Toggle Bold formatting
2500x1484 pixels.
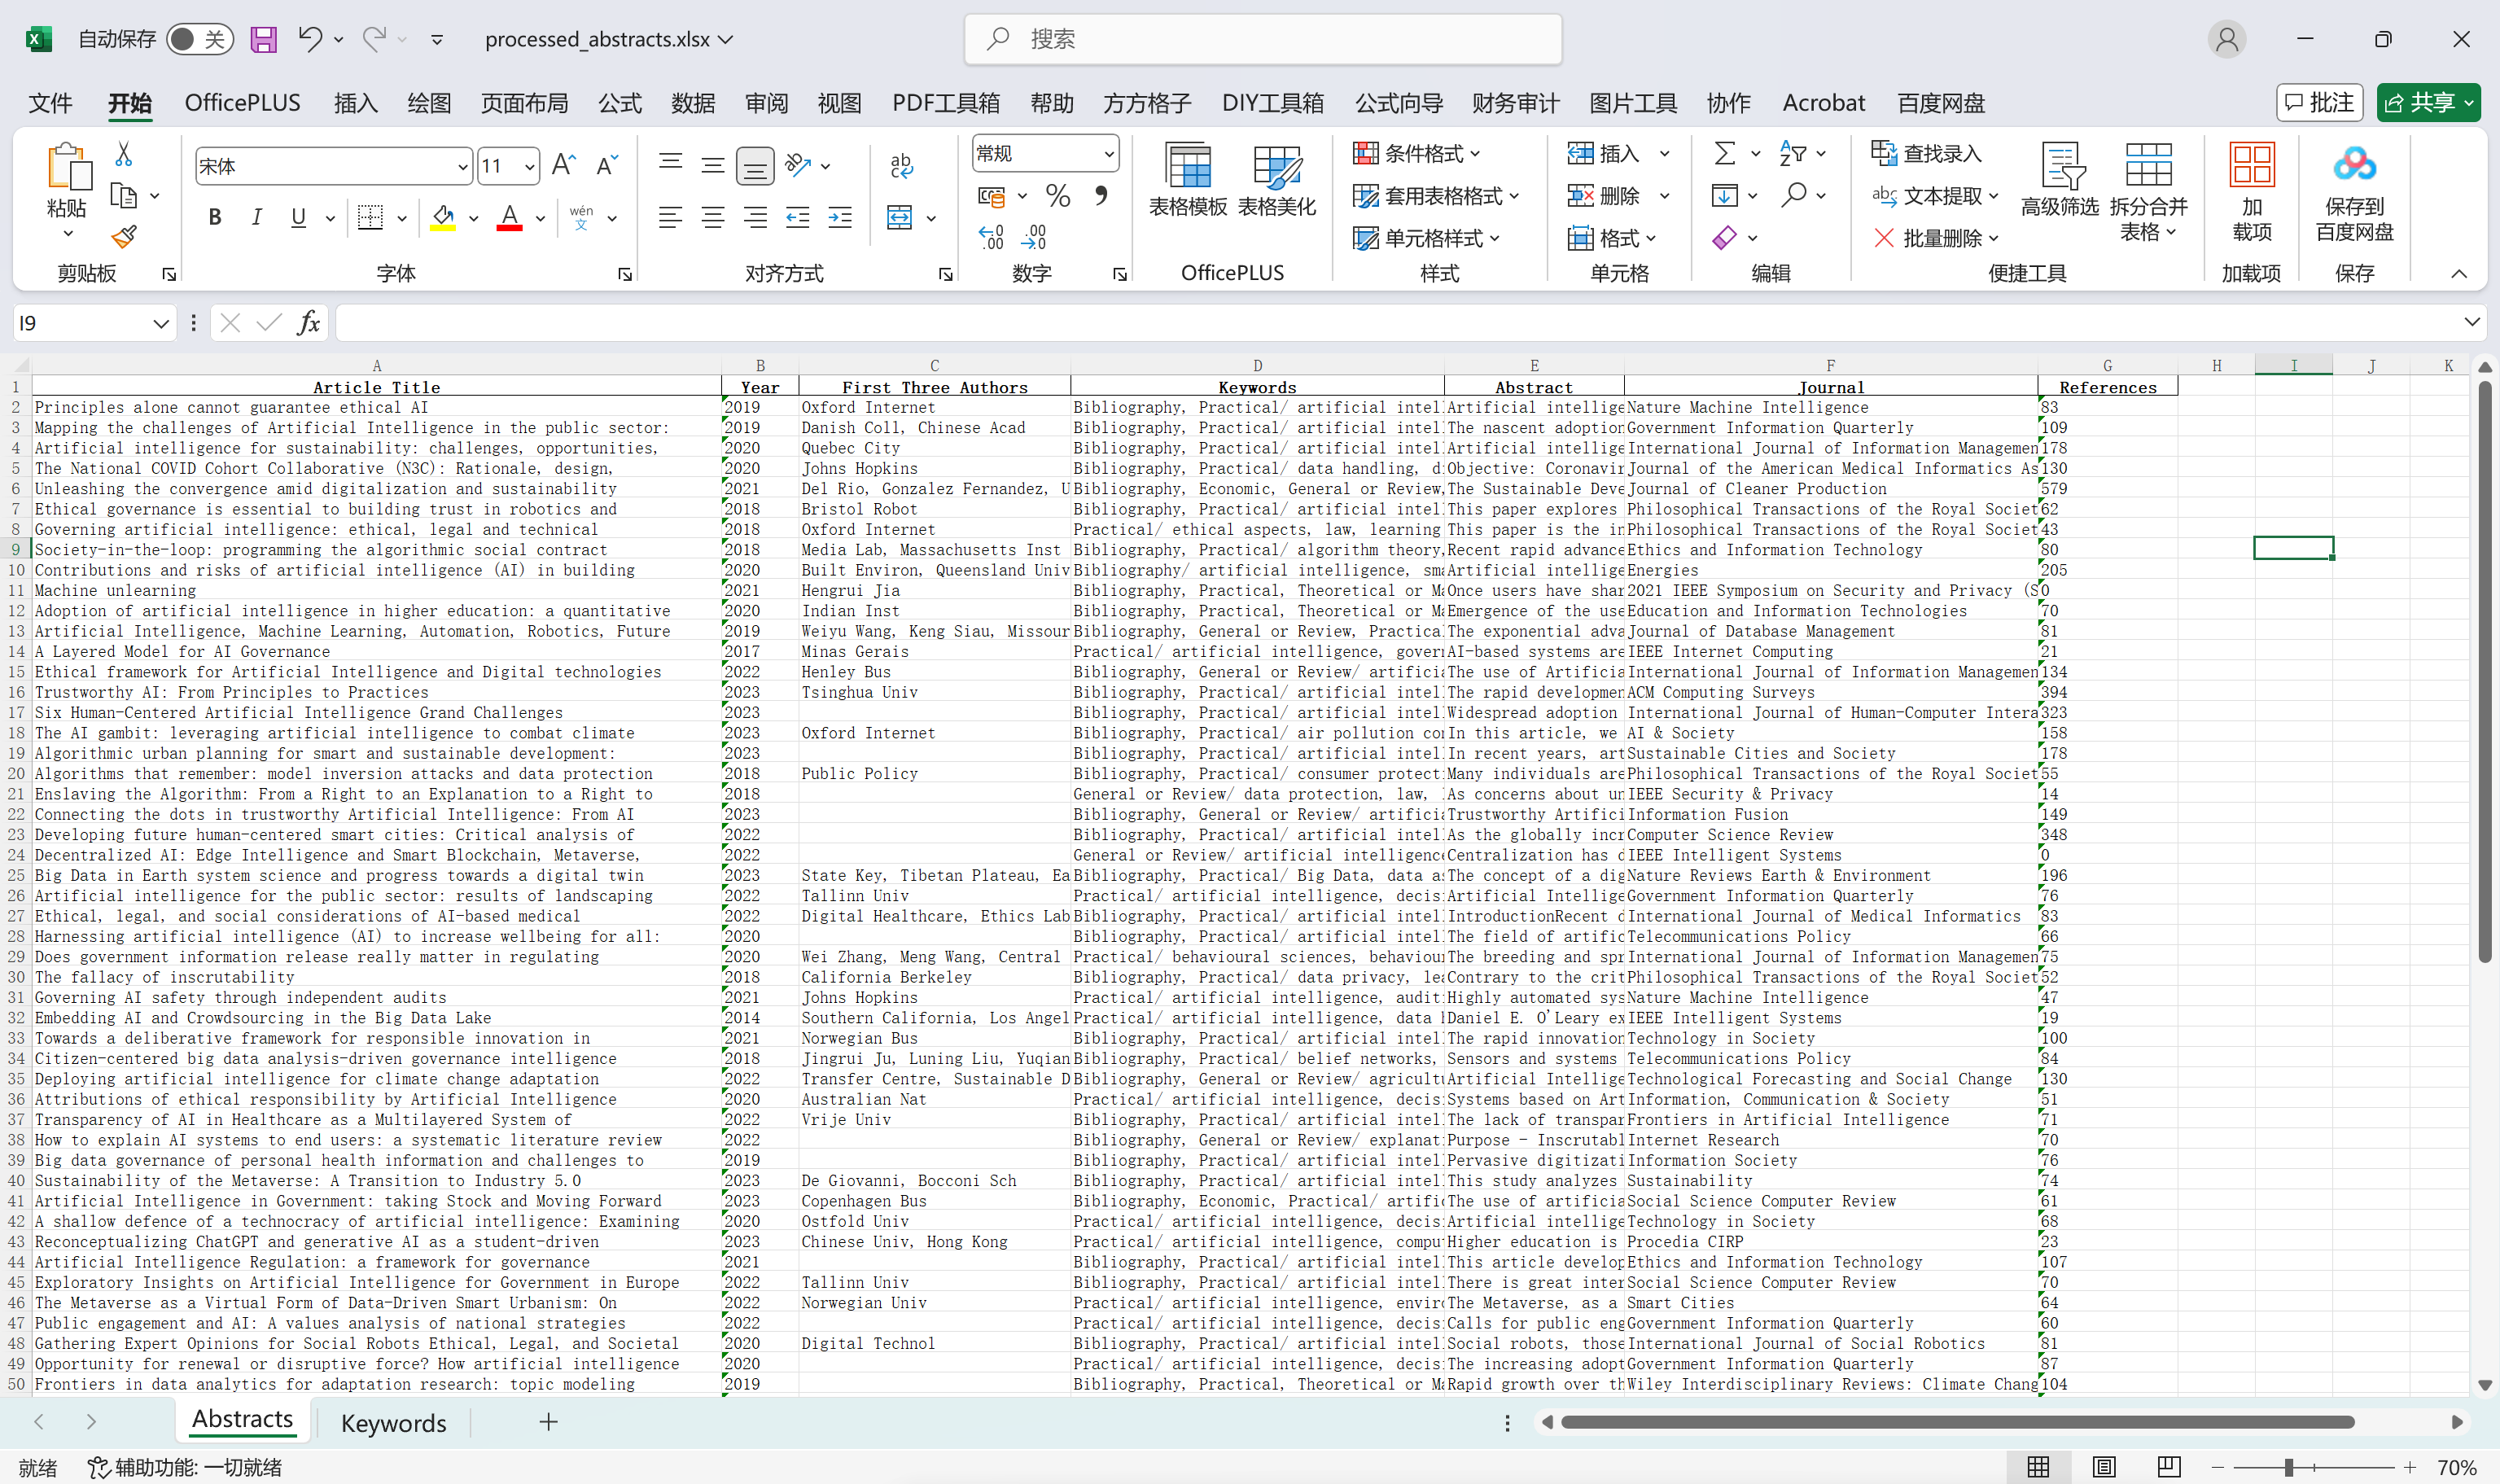pos(214,217)
